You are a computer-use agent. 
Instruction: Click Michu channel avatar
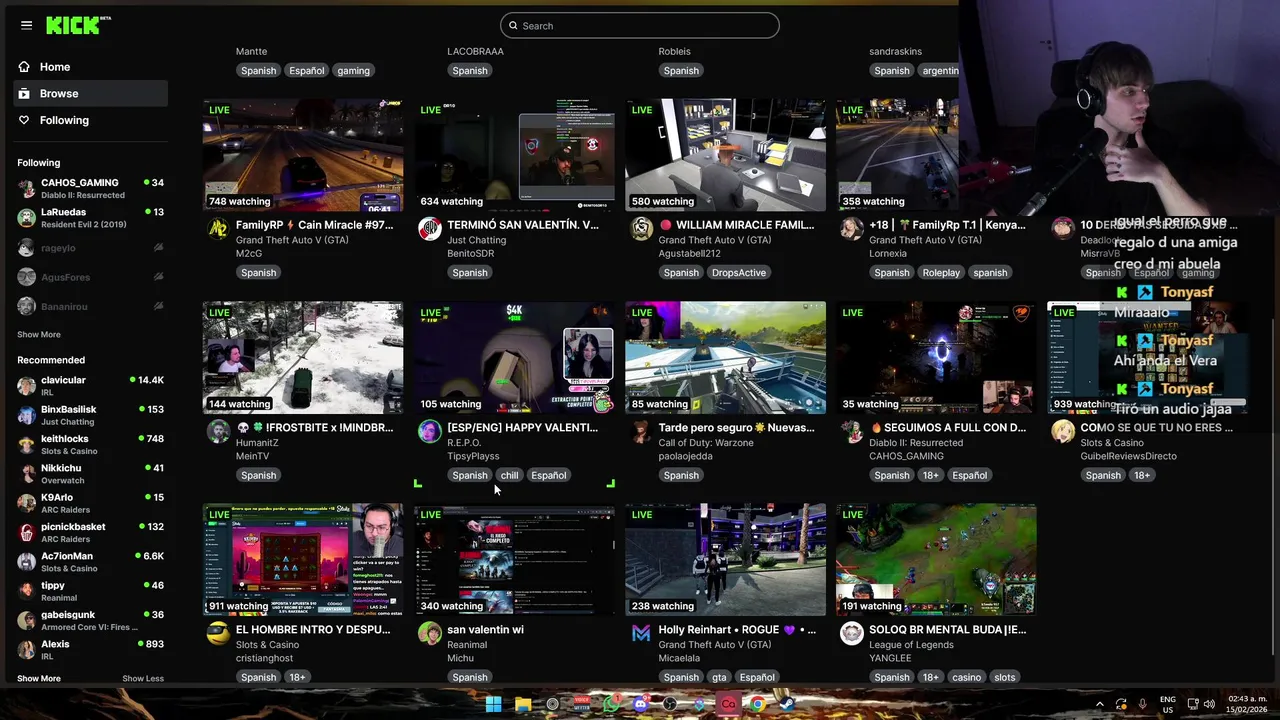click(429, 634)
